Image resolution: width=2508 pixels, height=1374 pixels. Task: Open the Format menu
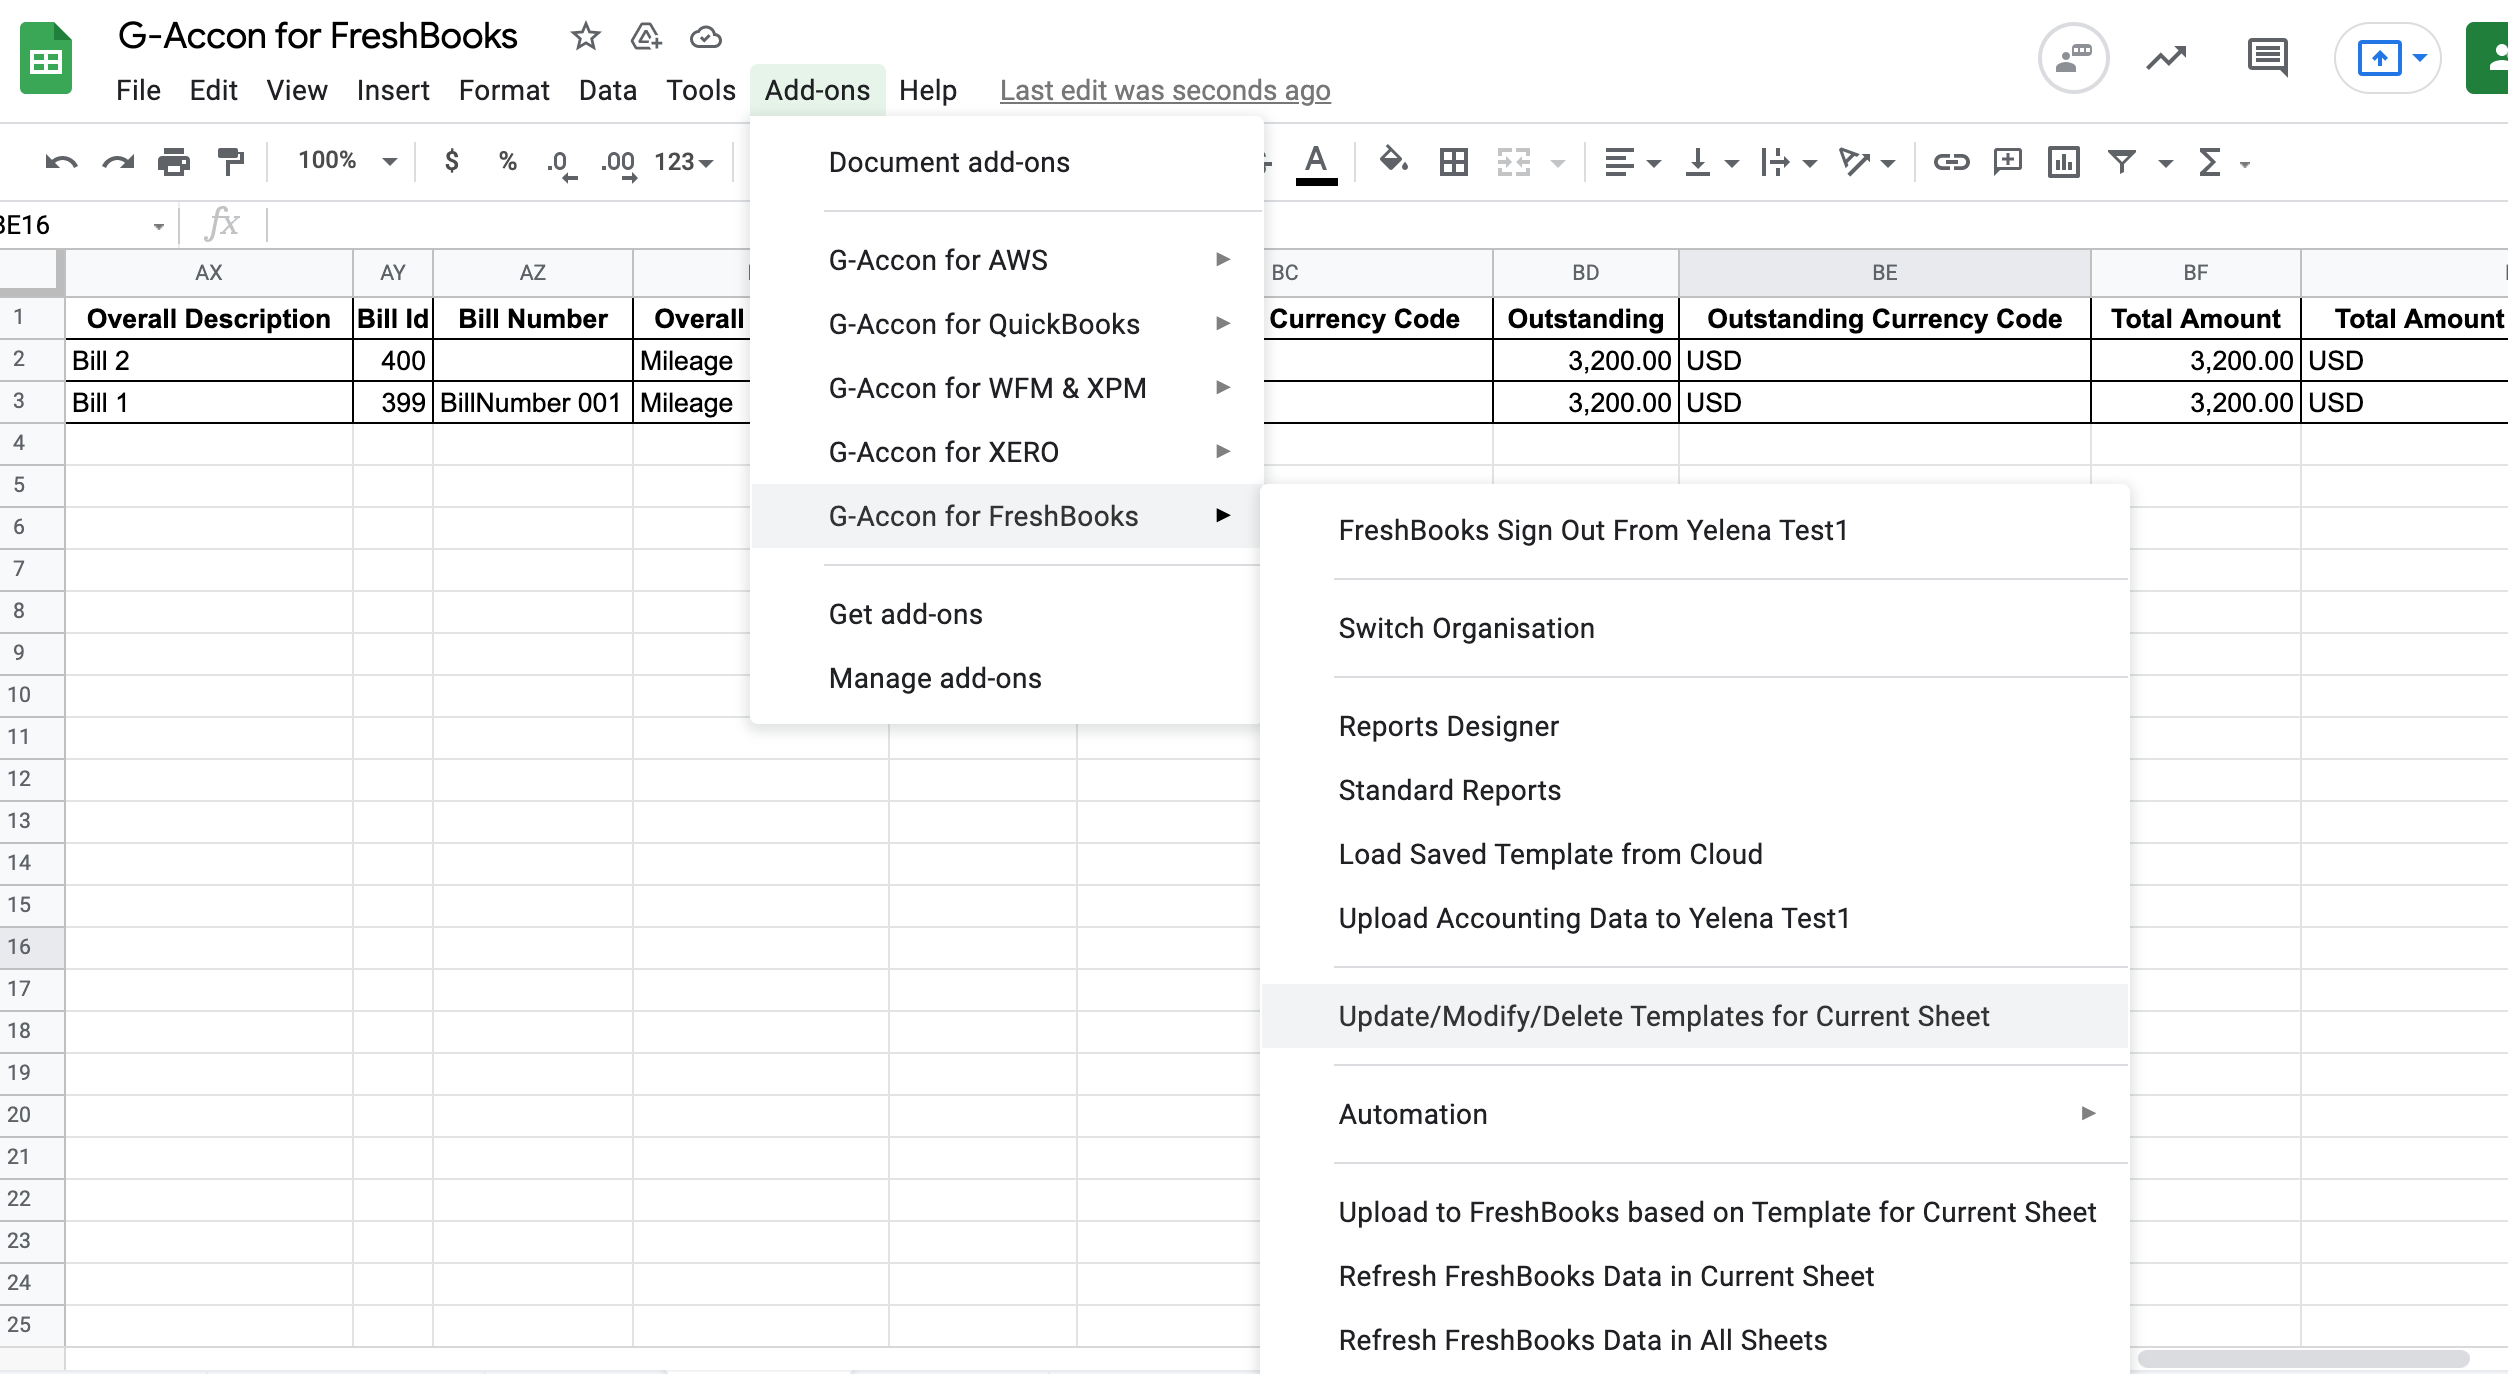[x=504, y=91]
